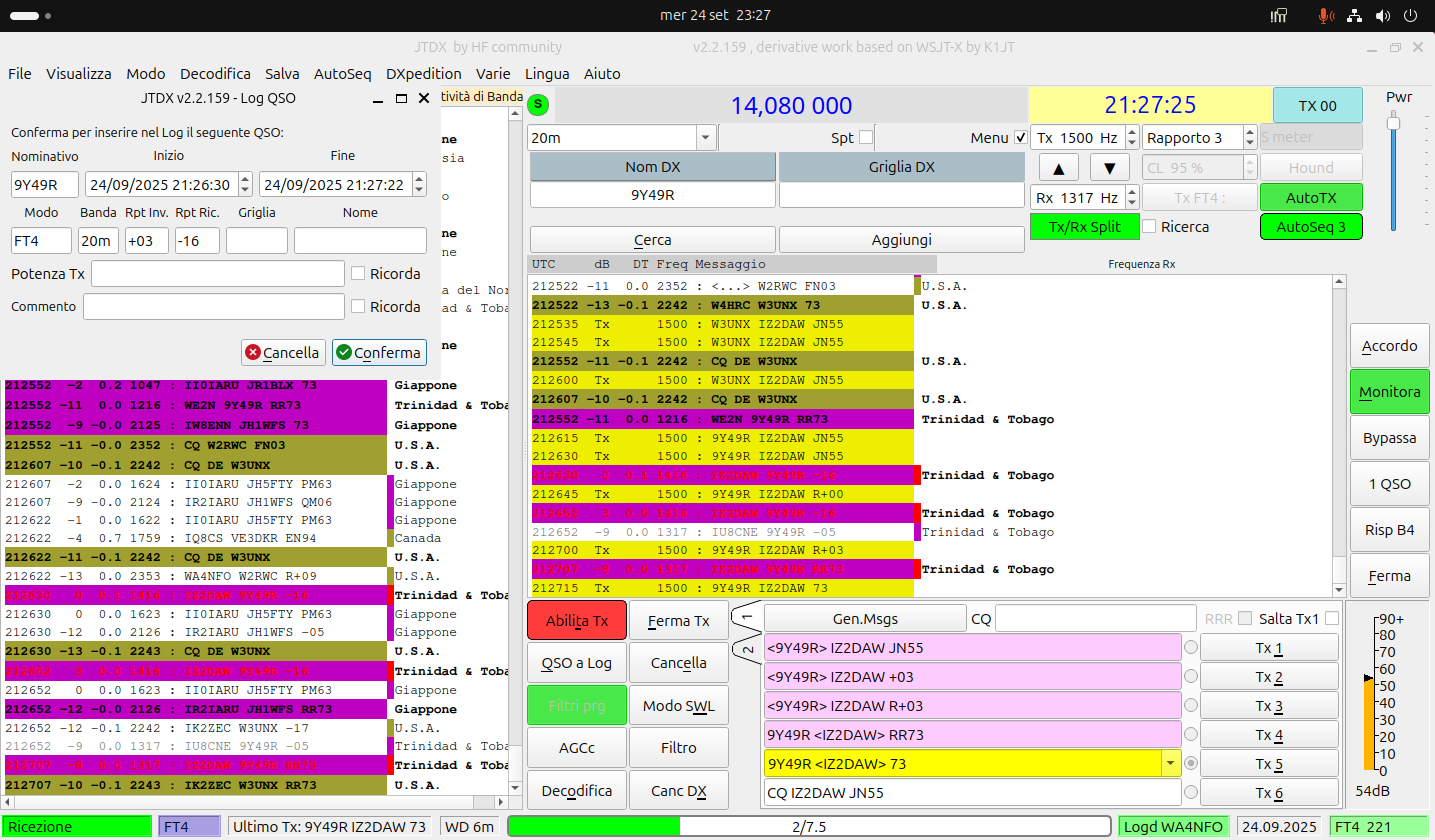This screenshot has height=840, width=1435.
Task: Open the system volume icon in top bar
Action: [1383, 15]
